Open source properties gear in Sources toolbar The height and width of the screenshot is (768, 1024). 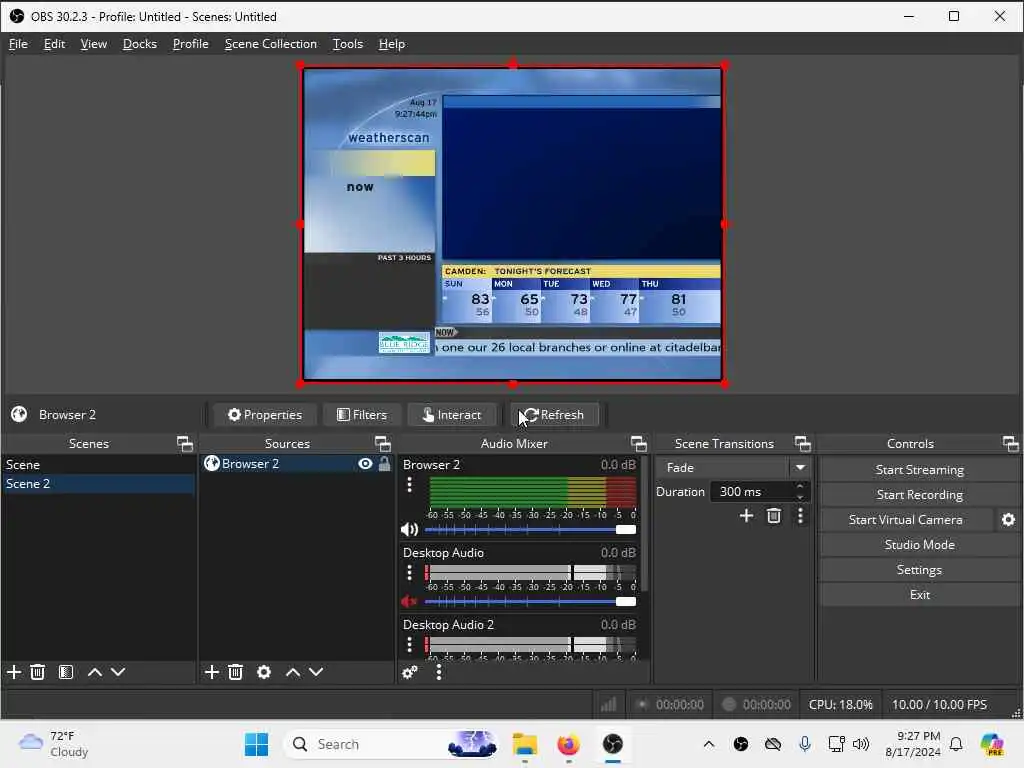(x=264, y=672)
